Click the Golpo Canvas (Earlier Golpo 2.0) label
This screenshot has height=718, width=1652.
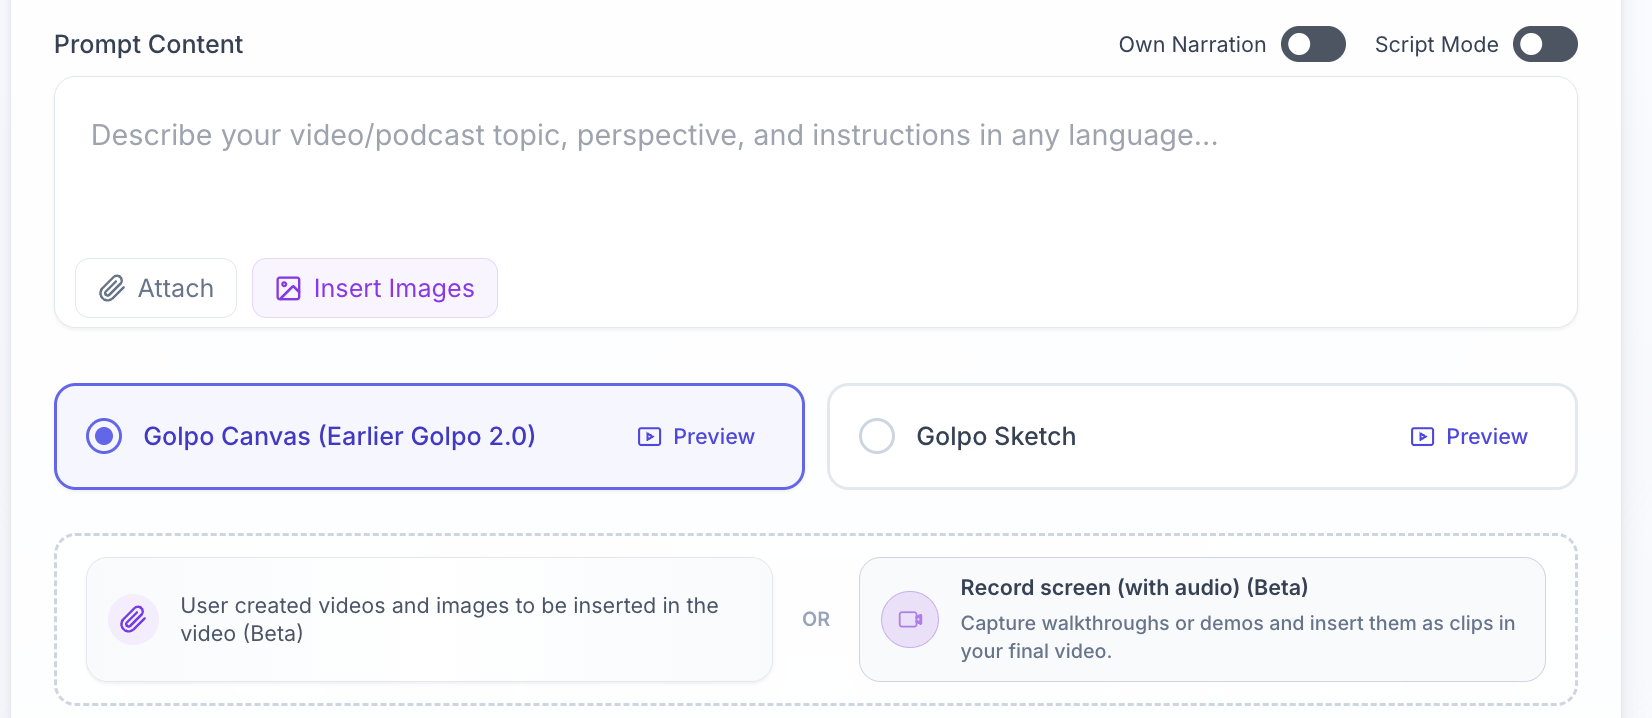[x=339, y=437]
